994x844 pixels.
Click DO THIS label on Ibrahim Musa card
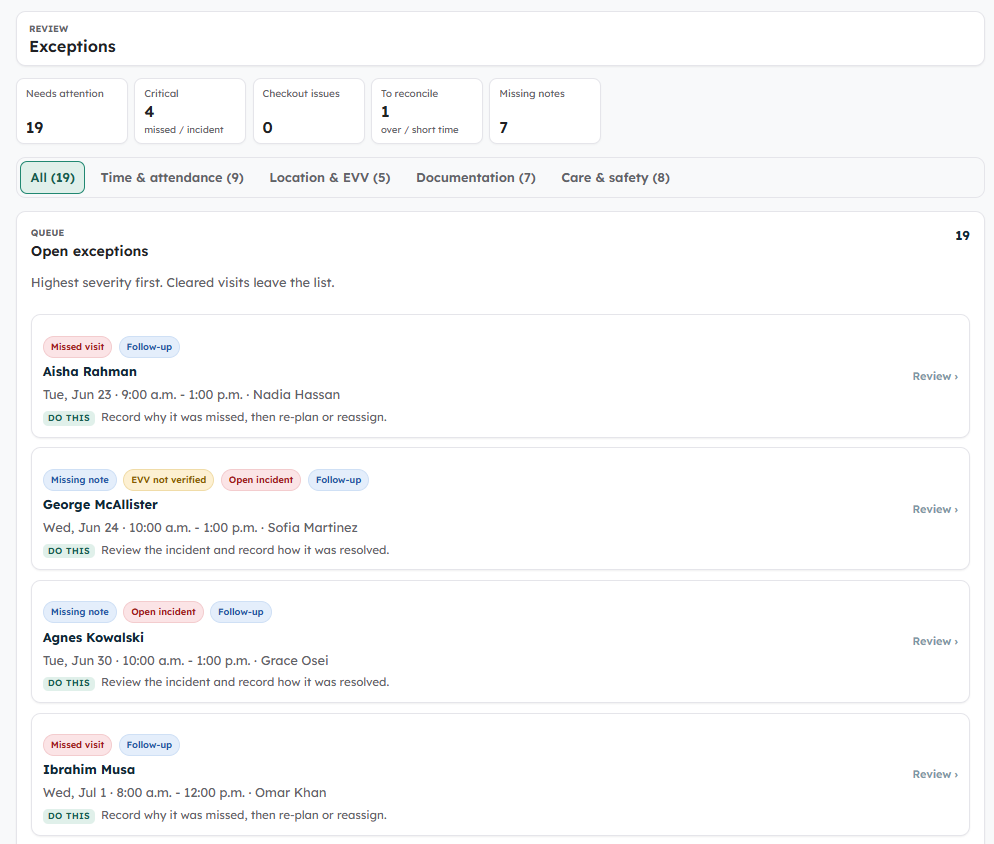click(69, 816)
